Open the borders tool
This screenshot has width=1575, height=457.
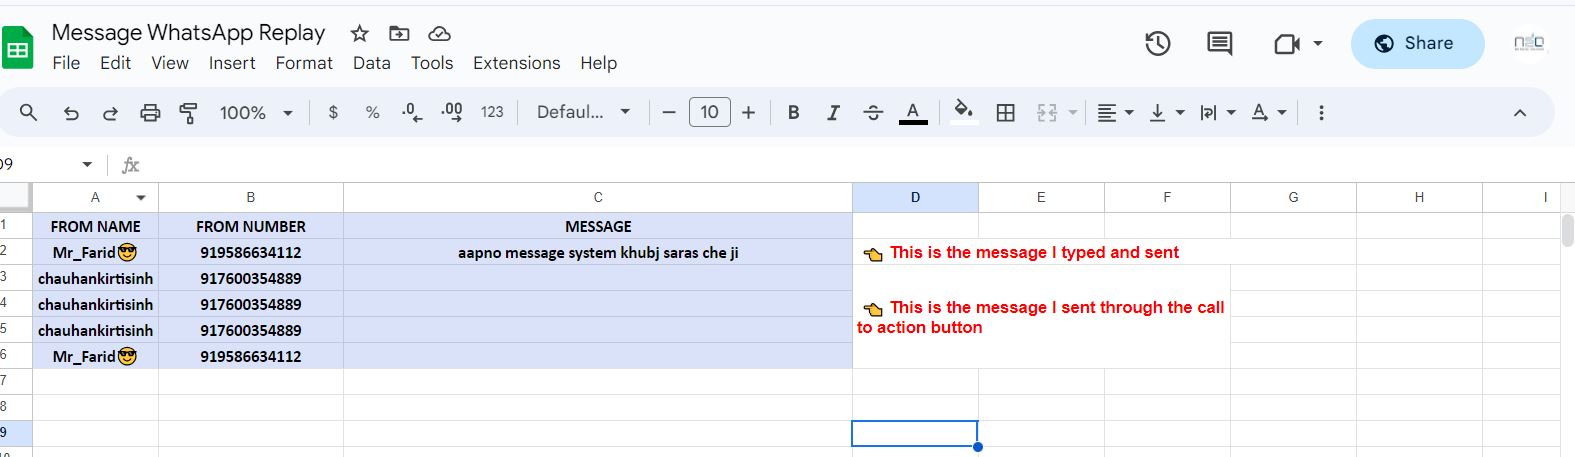[1006, 112]
